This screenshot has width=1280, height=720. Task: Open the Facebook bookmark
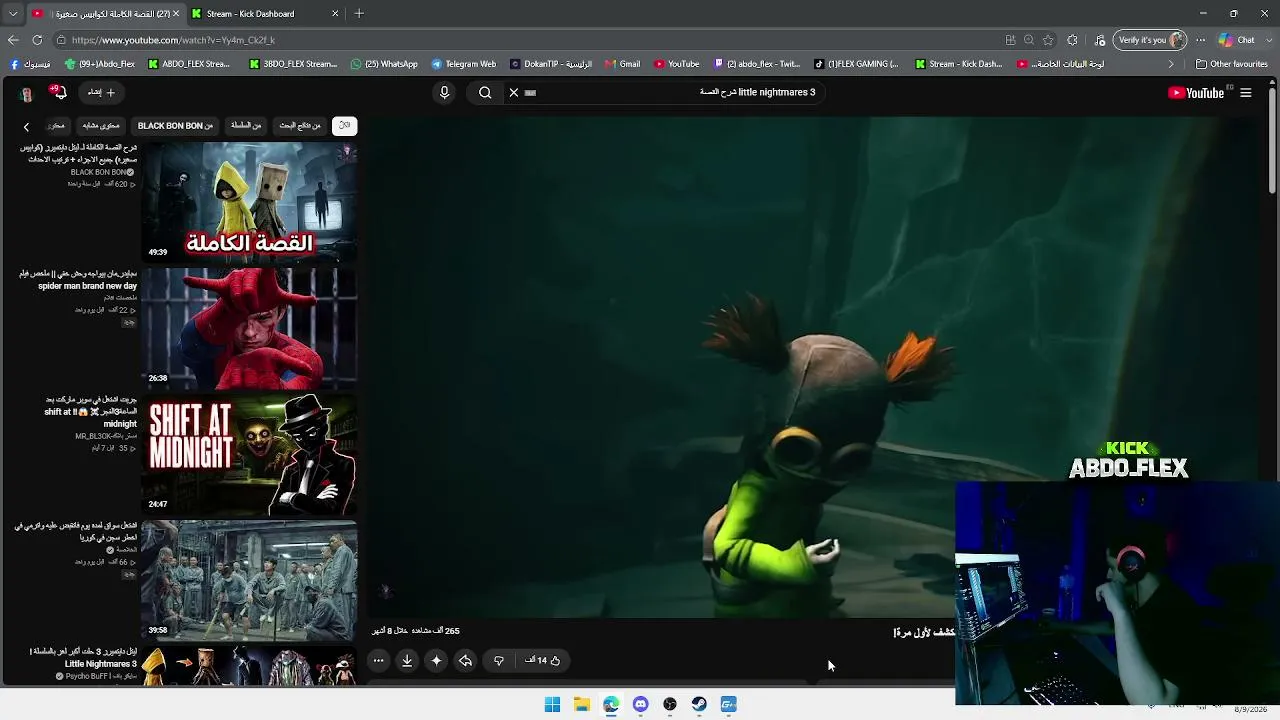pyautogui.click(x=30, y=64)
